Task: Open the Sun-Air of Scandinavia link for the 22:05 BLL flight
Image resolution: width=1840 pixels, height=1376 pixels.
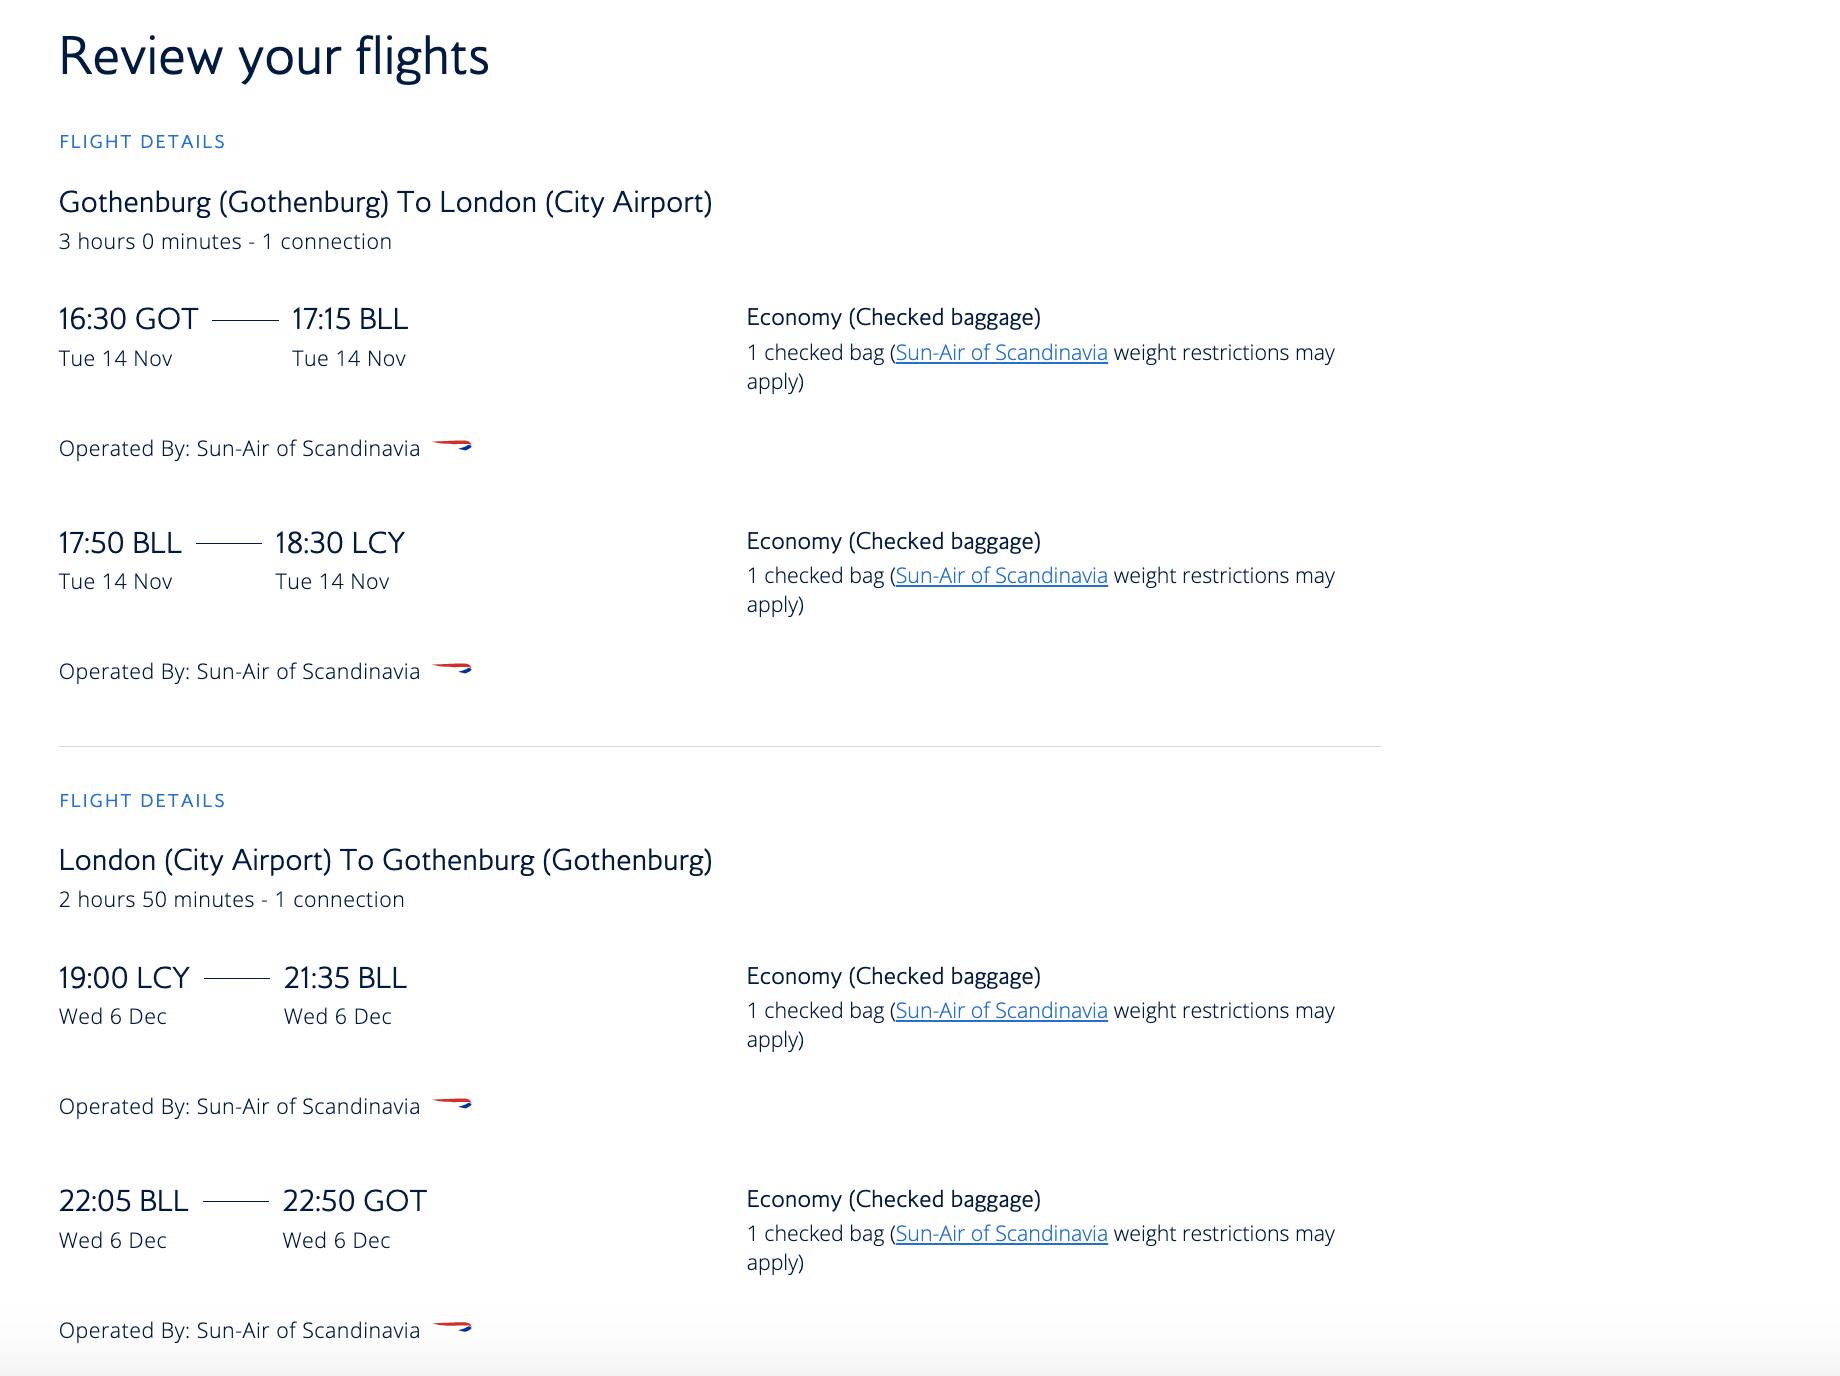Action: [x=1001, y=1234]
